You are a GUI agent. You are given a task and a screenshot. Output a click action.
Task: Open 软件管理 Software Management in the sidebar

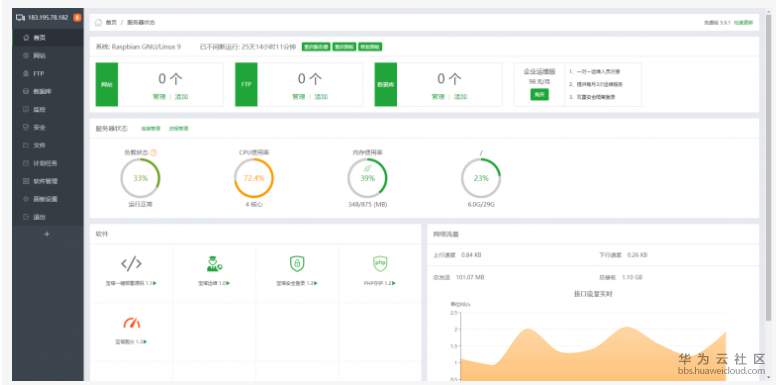[48, 181]
